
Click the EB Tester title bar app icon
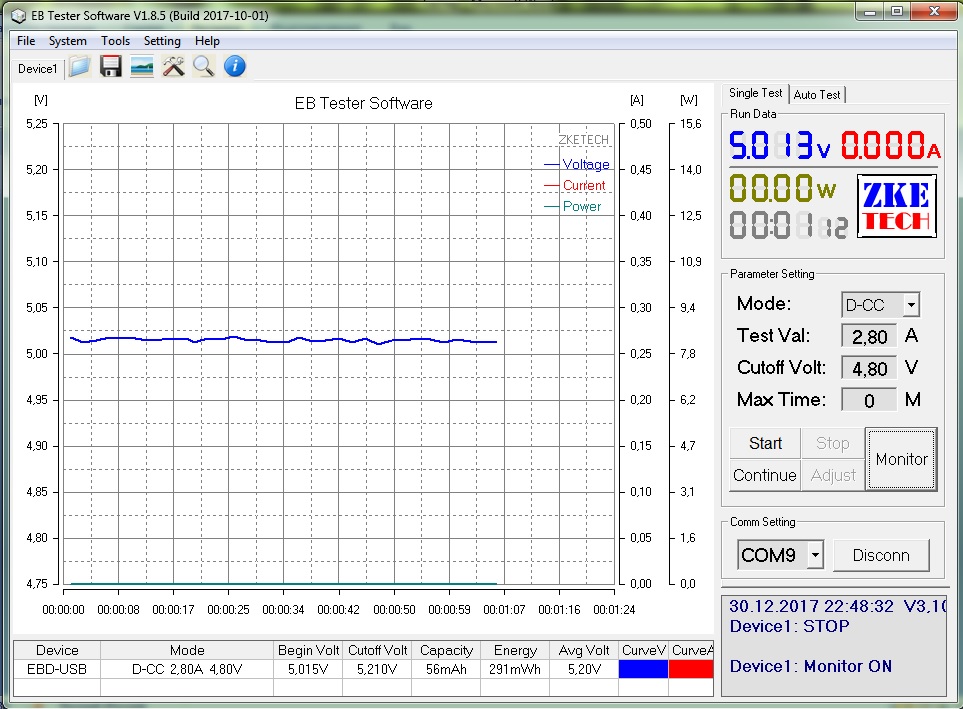click(x=18, y=15)
